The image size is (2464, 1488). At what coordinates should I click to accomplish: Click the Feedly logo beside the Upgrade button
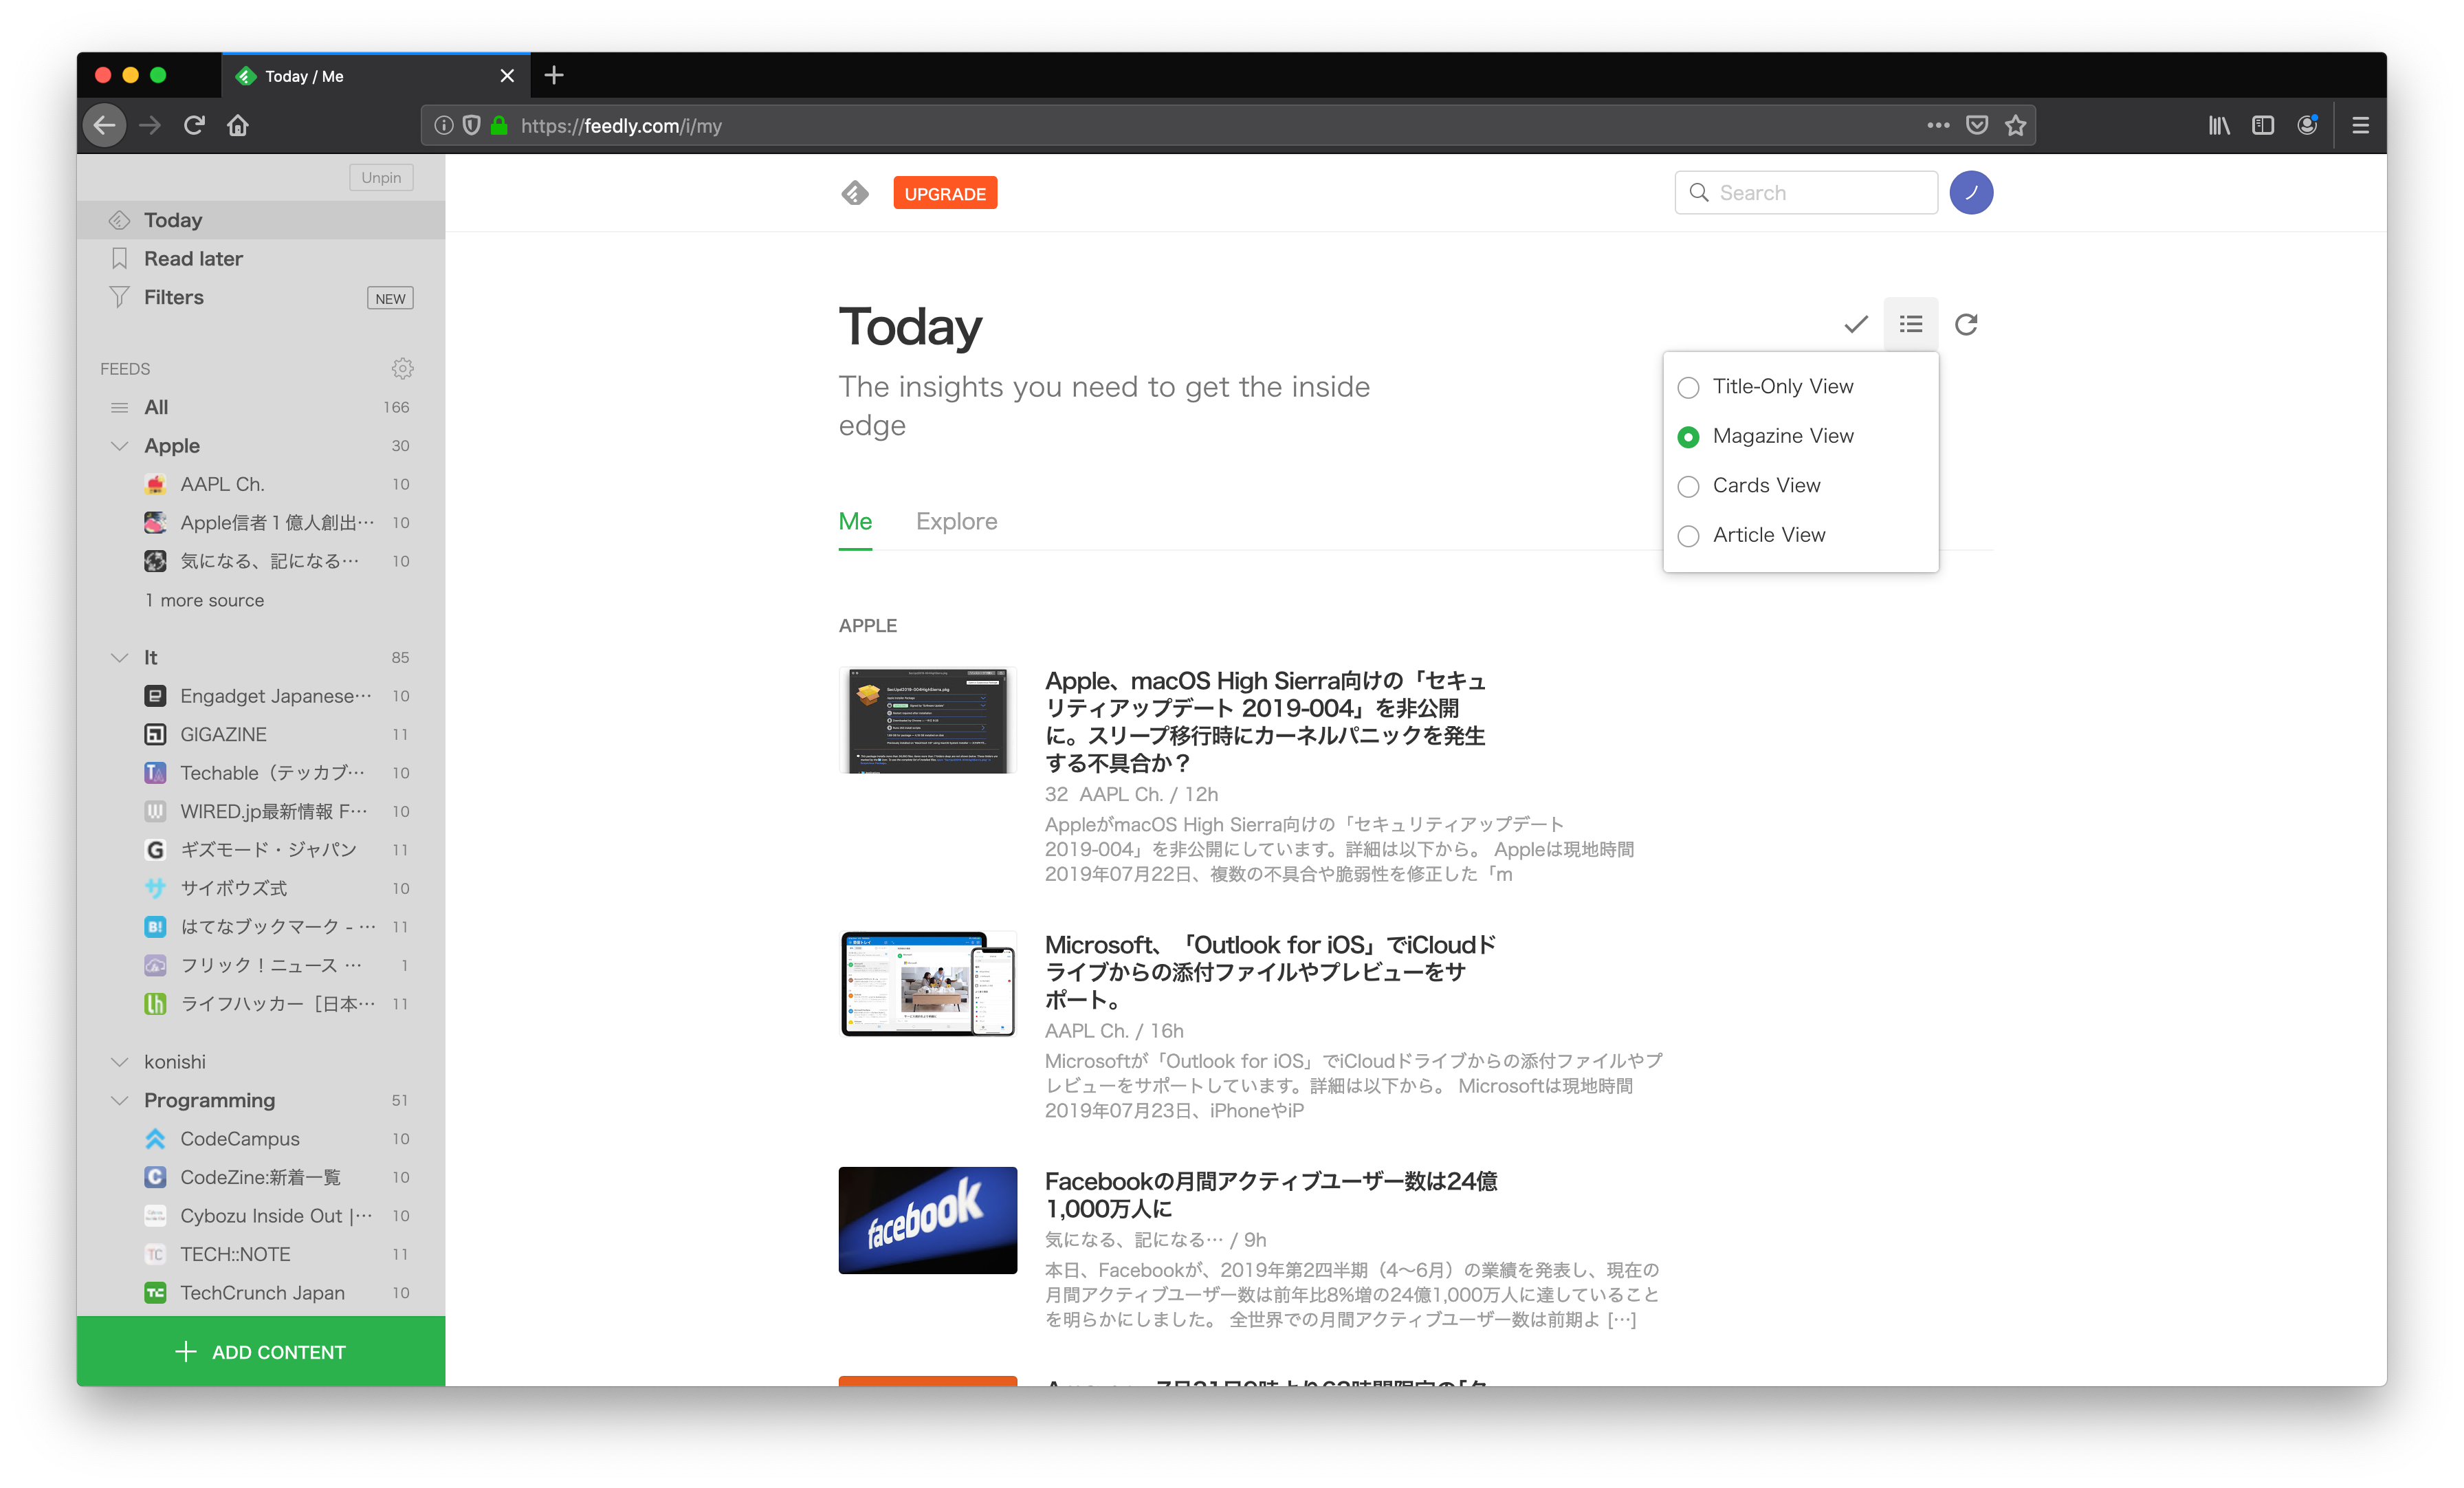tap(854, 193)
